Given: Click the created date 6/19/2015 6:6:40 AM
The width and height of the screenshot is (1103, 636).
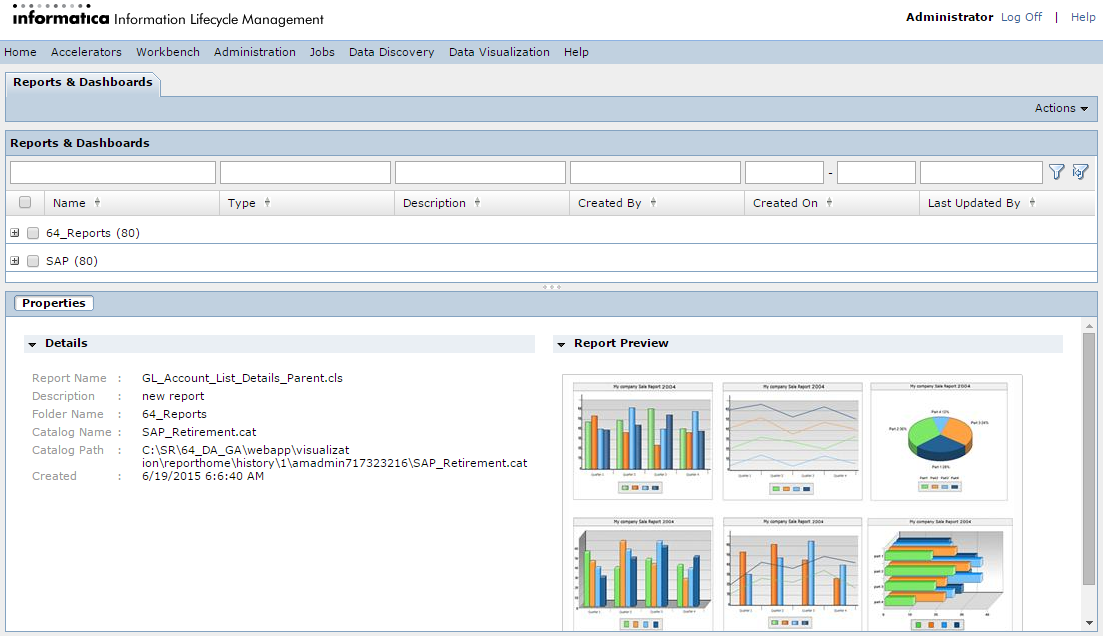Looking at the screenshot, I should coord(203,476).
